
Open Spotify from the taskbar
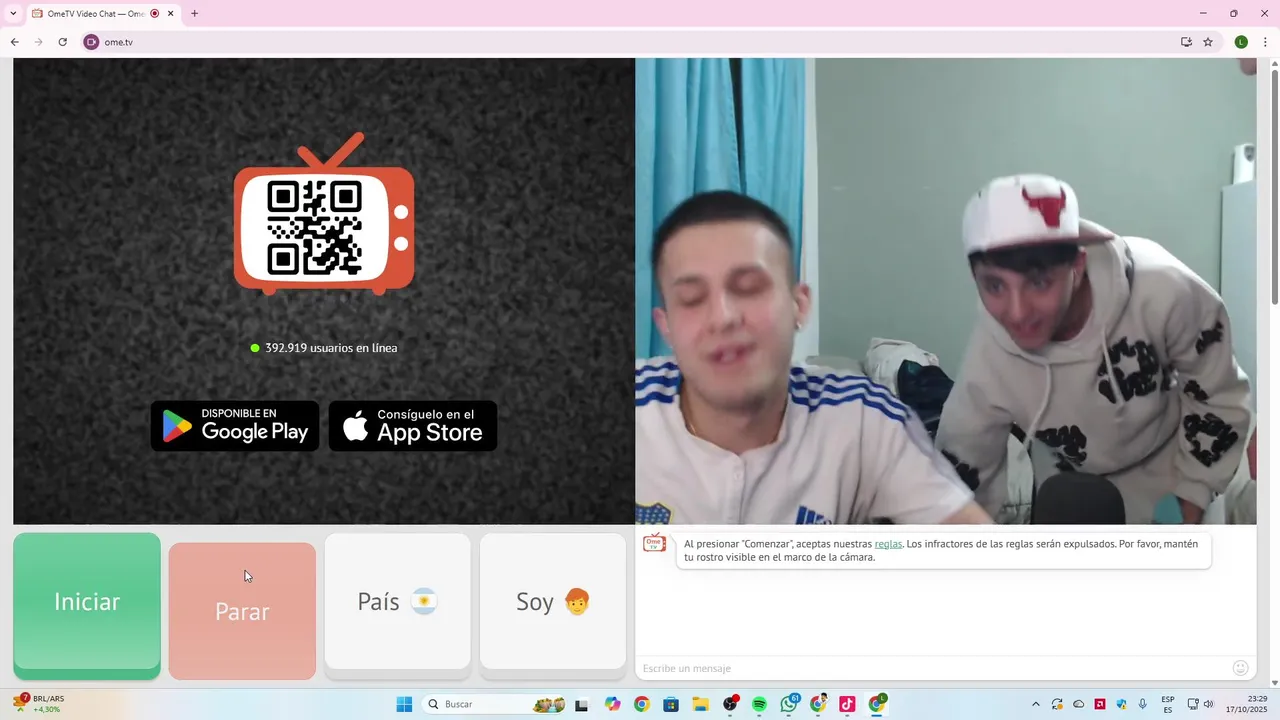pyautogui.click(x=759, y=704)
